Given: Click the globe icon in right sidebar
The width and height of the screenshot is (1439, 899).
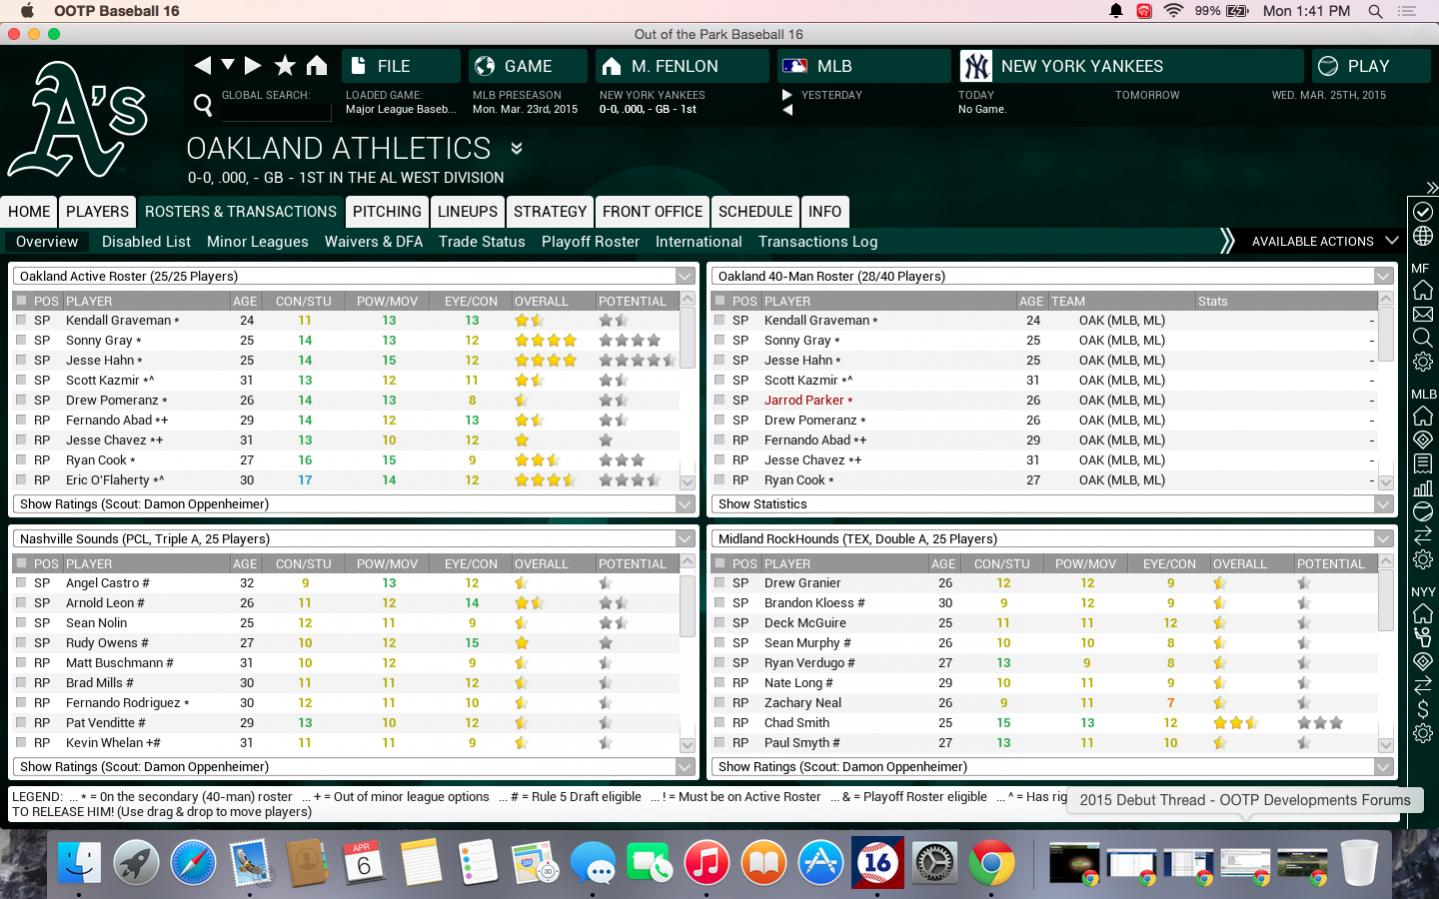Looking at the screenshot, I should pos(1422,237).
